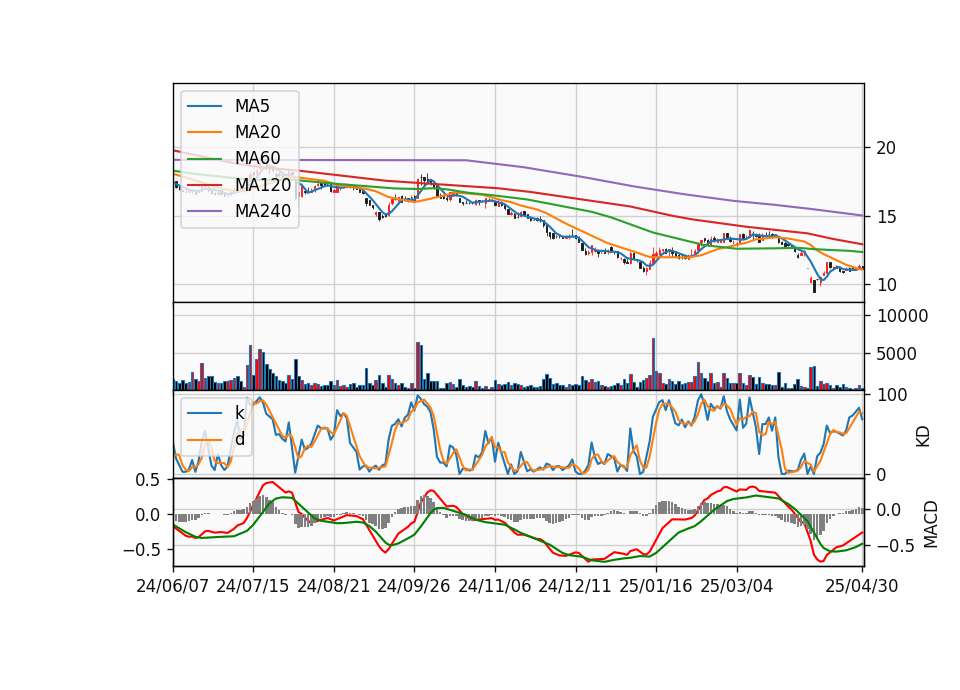Click the KD axis title
The width and height of the screenshot is (960, 690).
[x=923, y=437]
